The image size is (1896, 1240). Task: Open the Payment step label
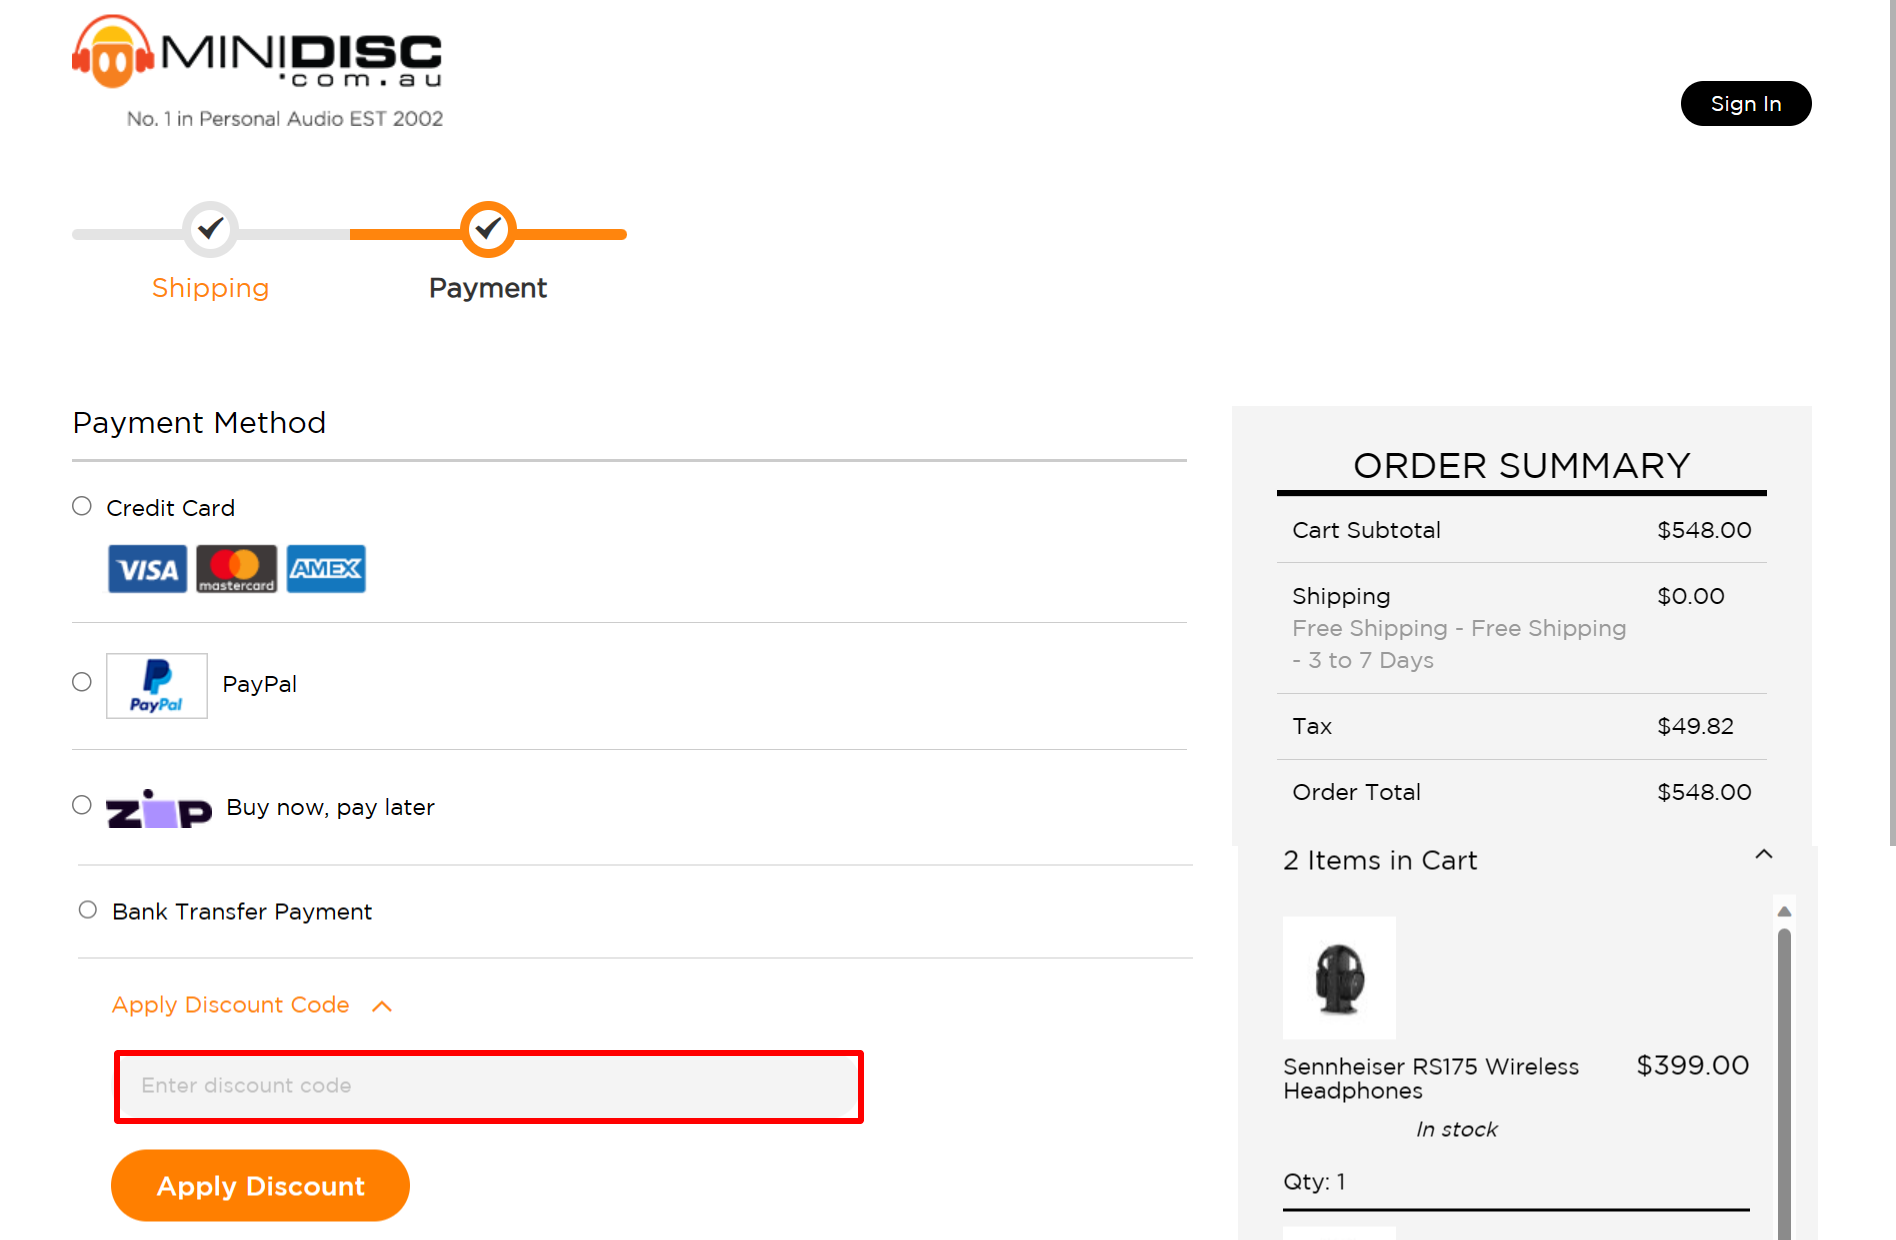tap(487, 288)
